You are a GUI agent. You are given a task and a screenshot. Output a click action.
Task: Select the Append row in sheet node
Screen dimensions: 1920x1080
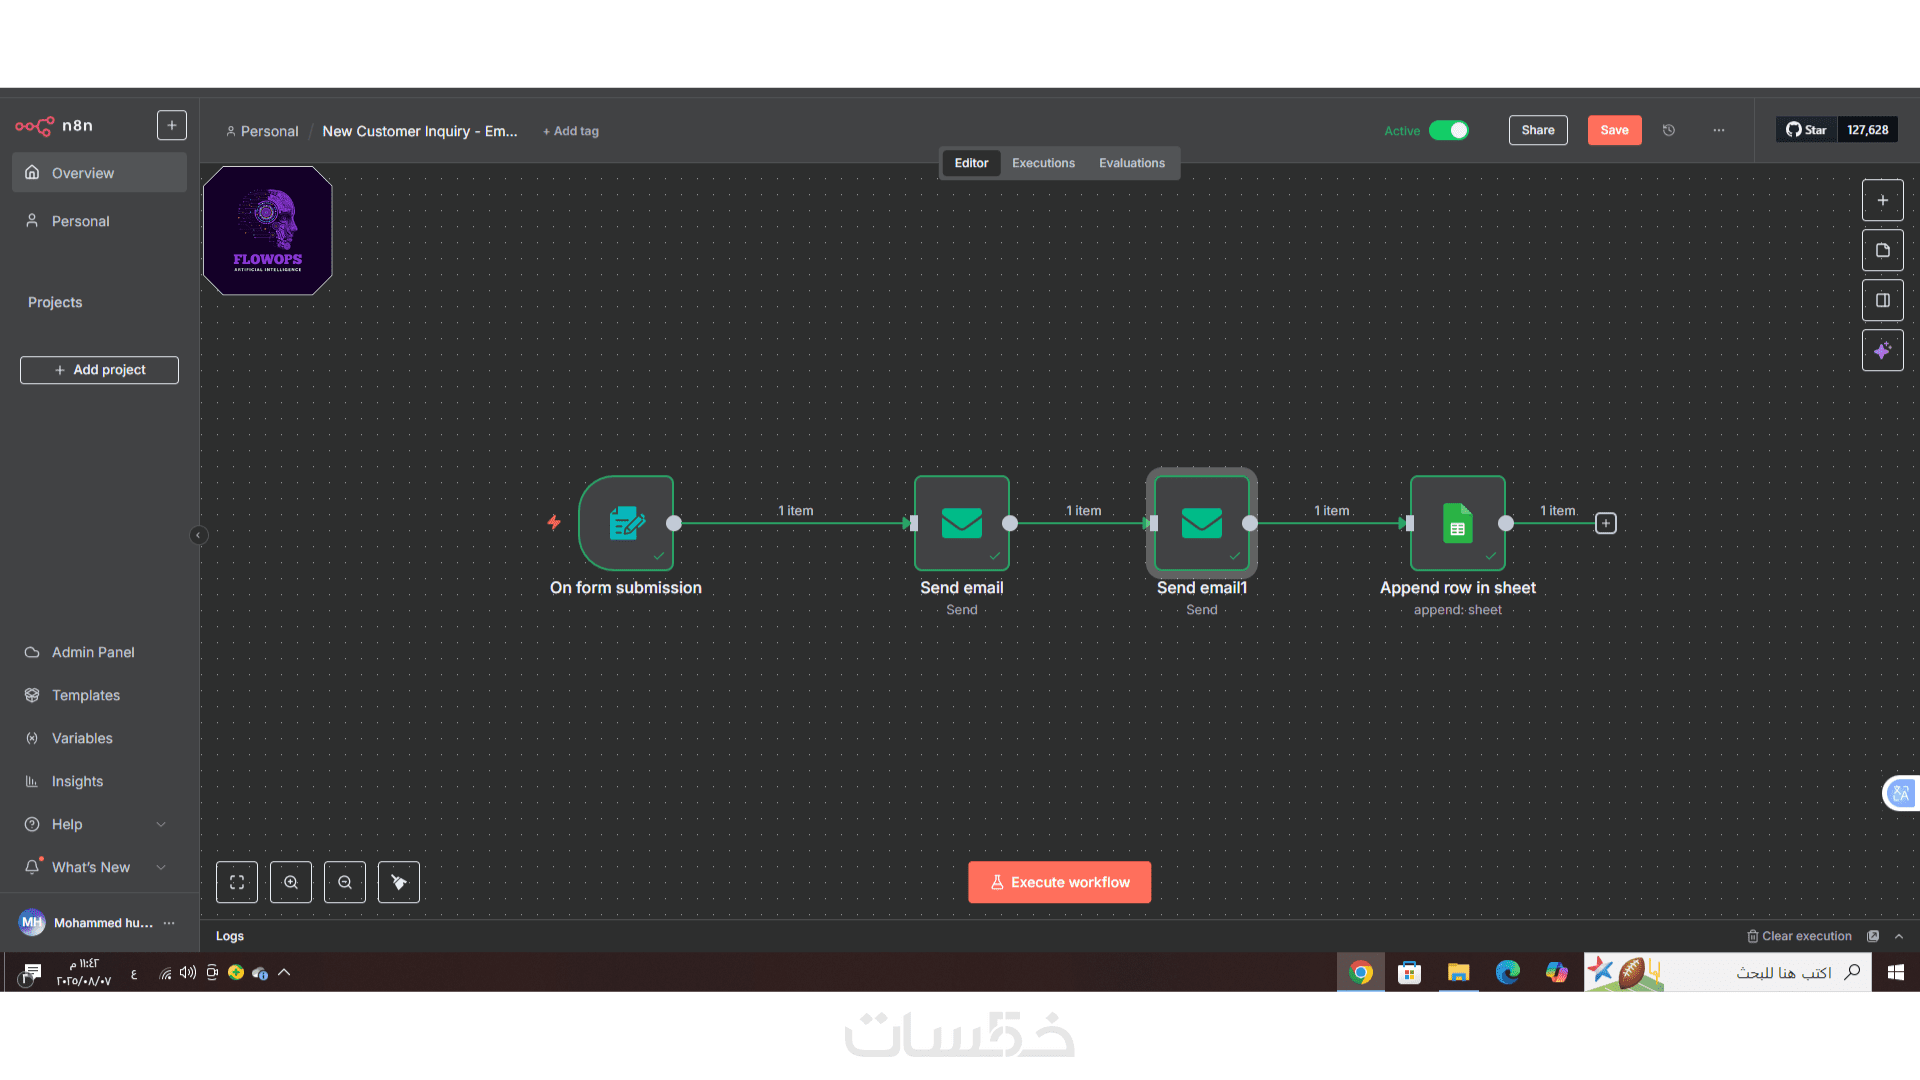coord(1457,523)
